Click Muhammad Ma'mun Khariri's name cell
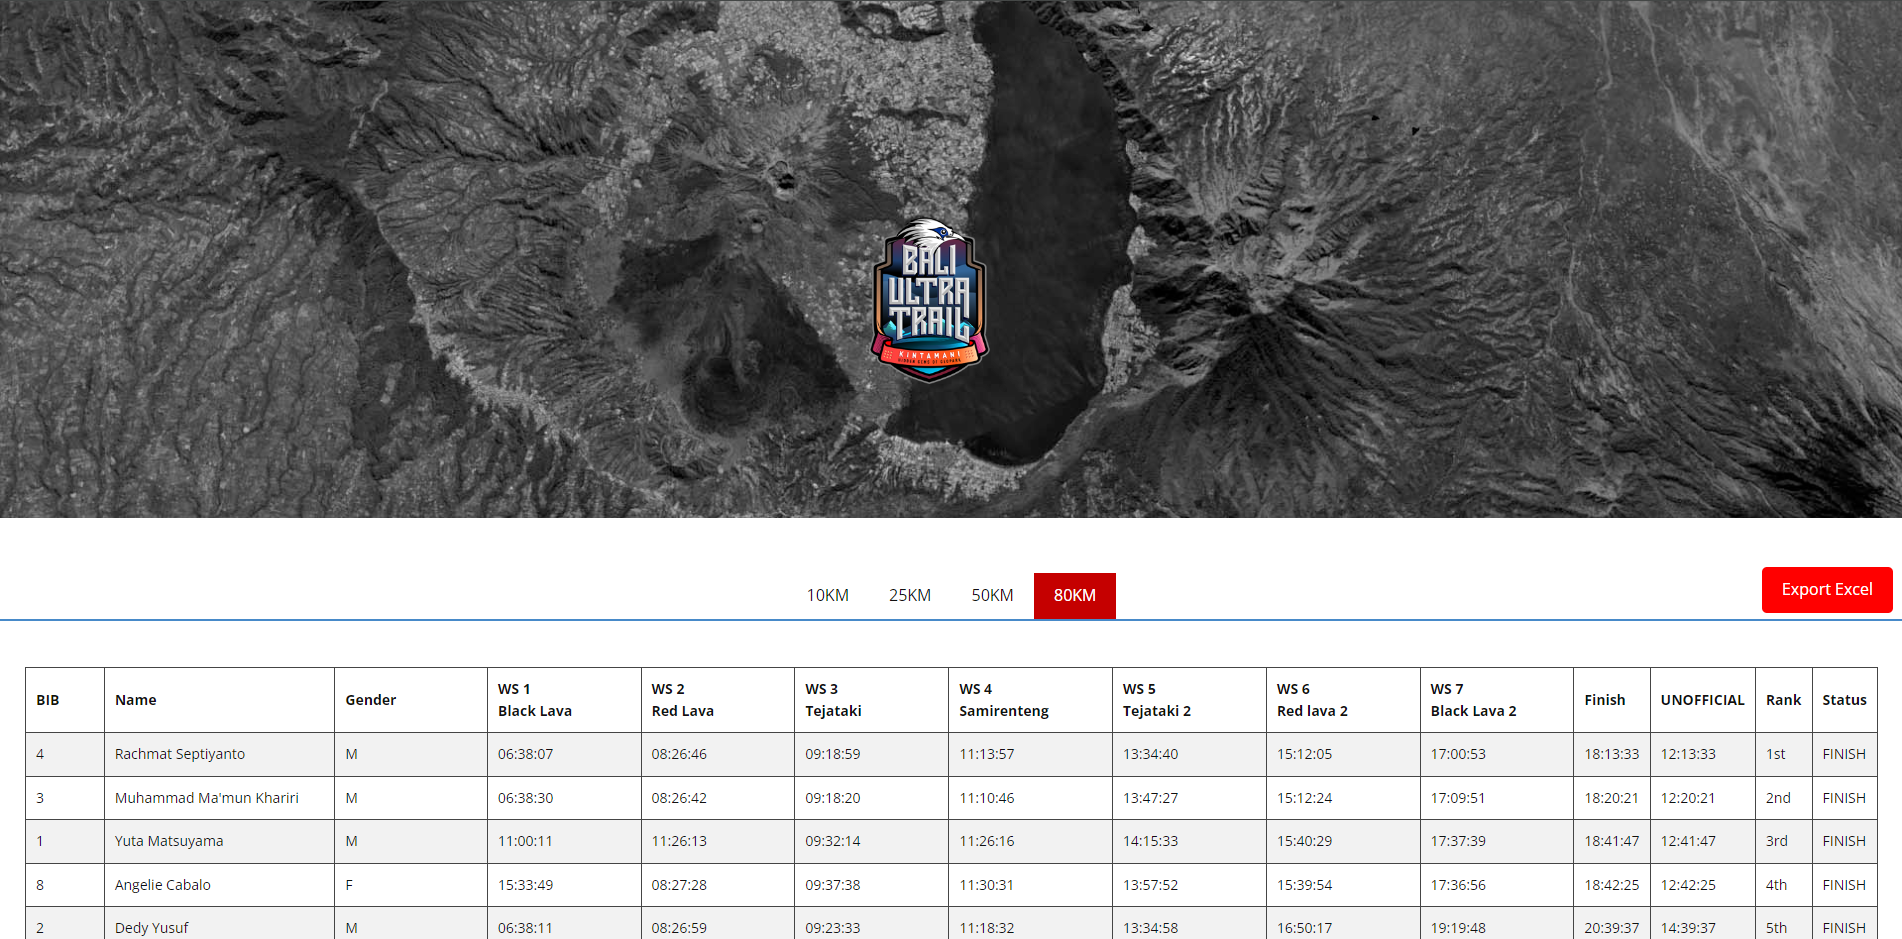The image size is (1902, 939). coord(207,798)
